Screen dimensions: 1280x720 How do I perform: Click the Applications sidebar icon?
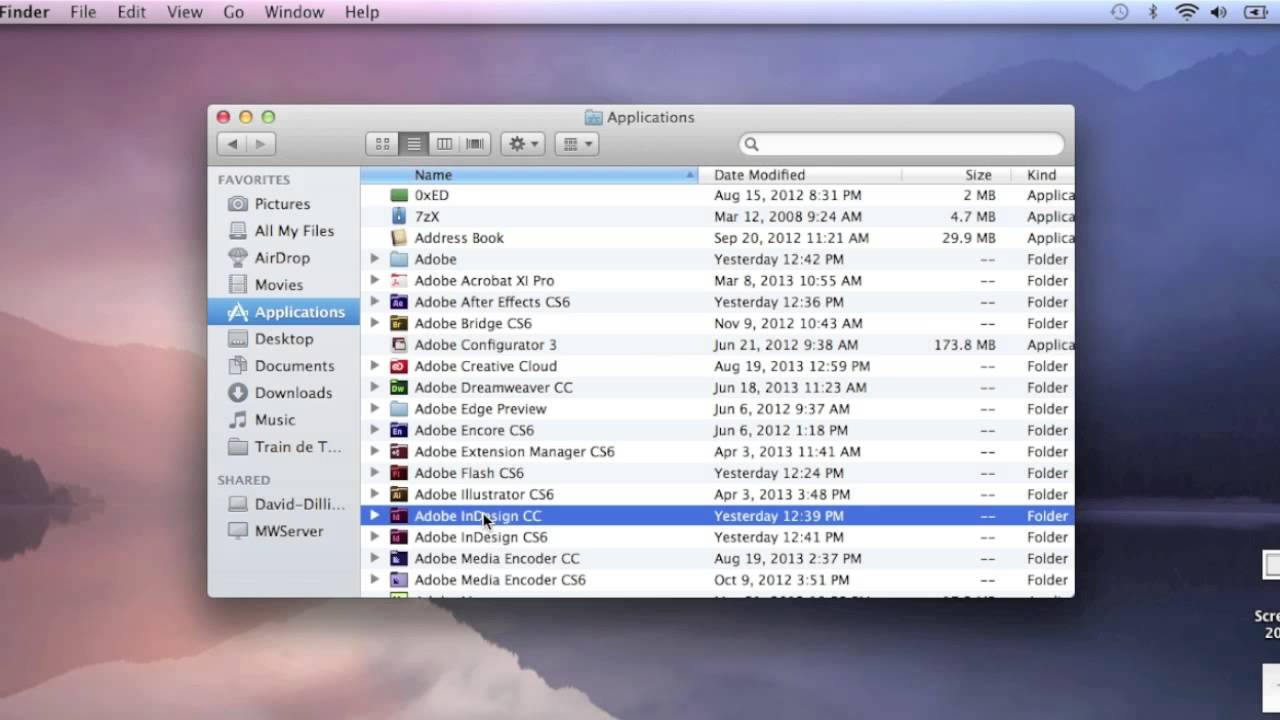(x=237, y=312)
